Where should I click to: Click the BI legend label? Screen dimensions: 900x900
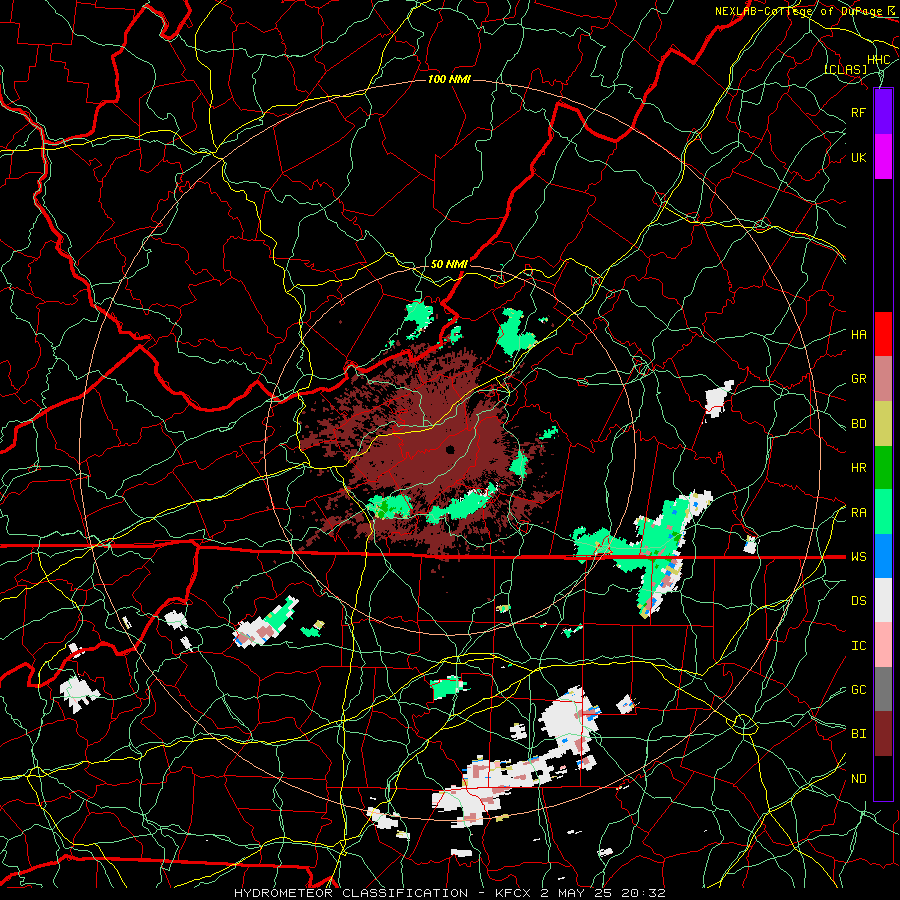click(859, 734)
